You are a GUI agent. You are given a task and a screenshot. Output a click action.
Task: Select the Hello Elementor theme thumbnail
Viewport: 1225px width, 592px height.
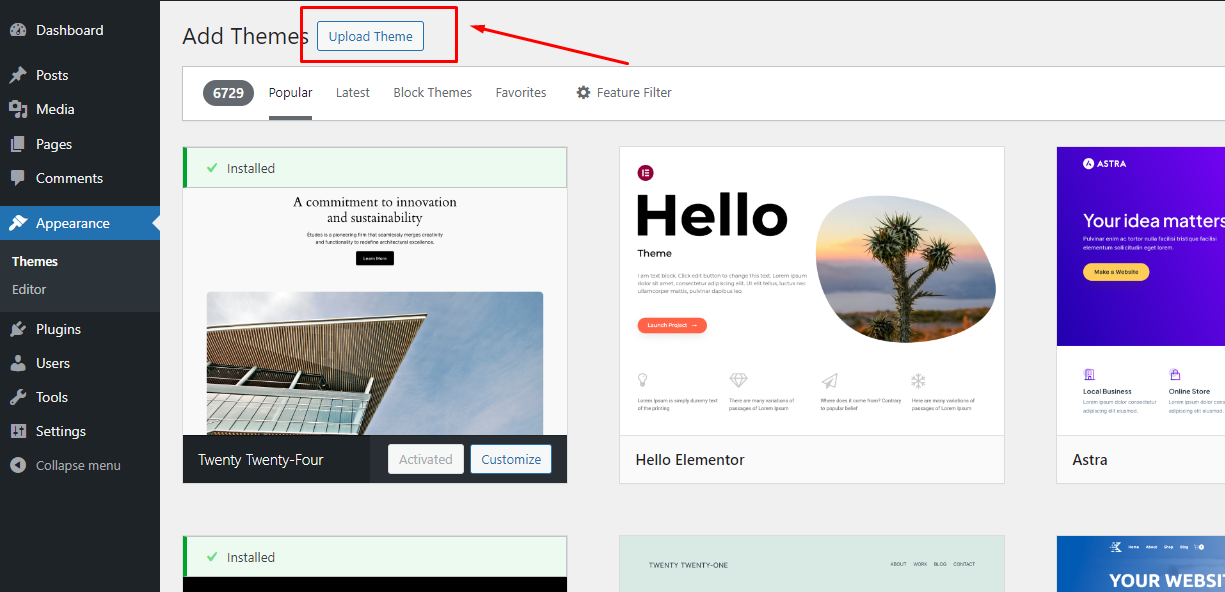coord(811,291)
